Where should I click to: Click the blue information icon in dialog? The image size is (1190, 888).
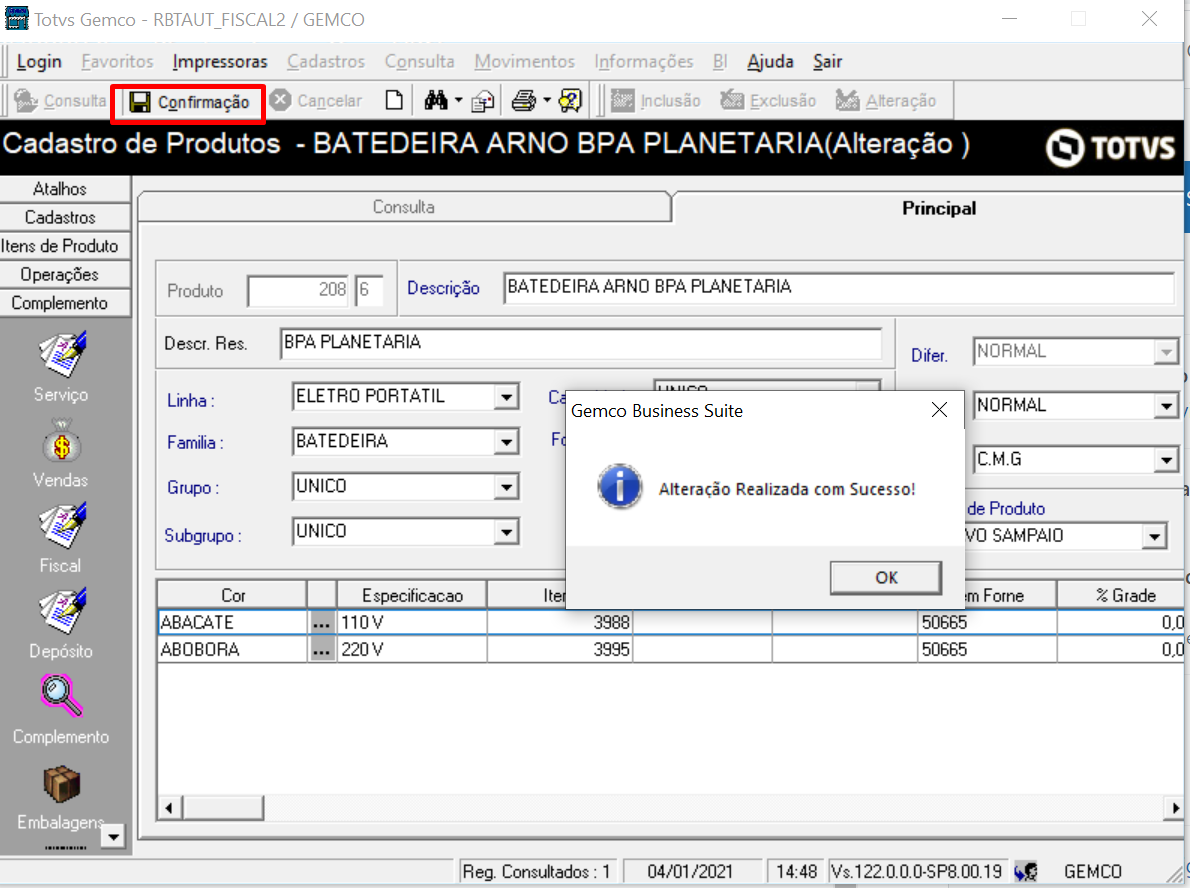click(619, 487)
